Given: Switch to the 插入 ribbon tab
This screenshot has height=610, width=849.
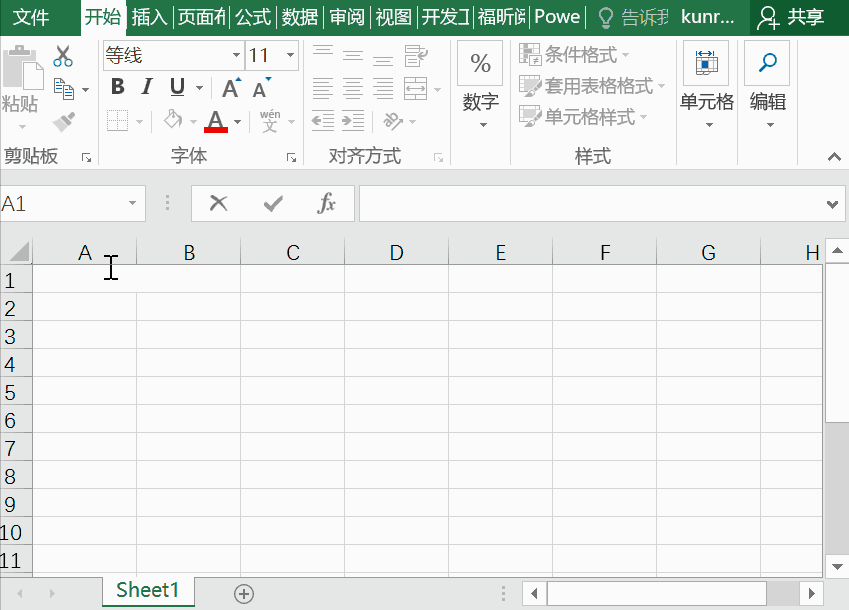Looking at the screenshot, I should [x=149, y=17].
